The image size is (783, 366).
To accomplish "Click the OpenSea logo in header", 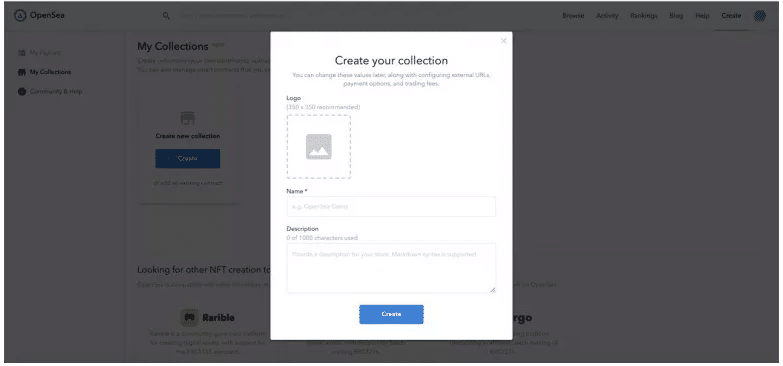I will coord(39,15).
